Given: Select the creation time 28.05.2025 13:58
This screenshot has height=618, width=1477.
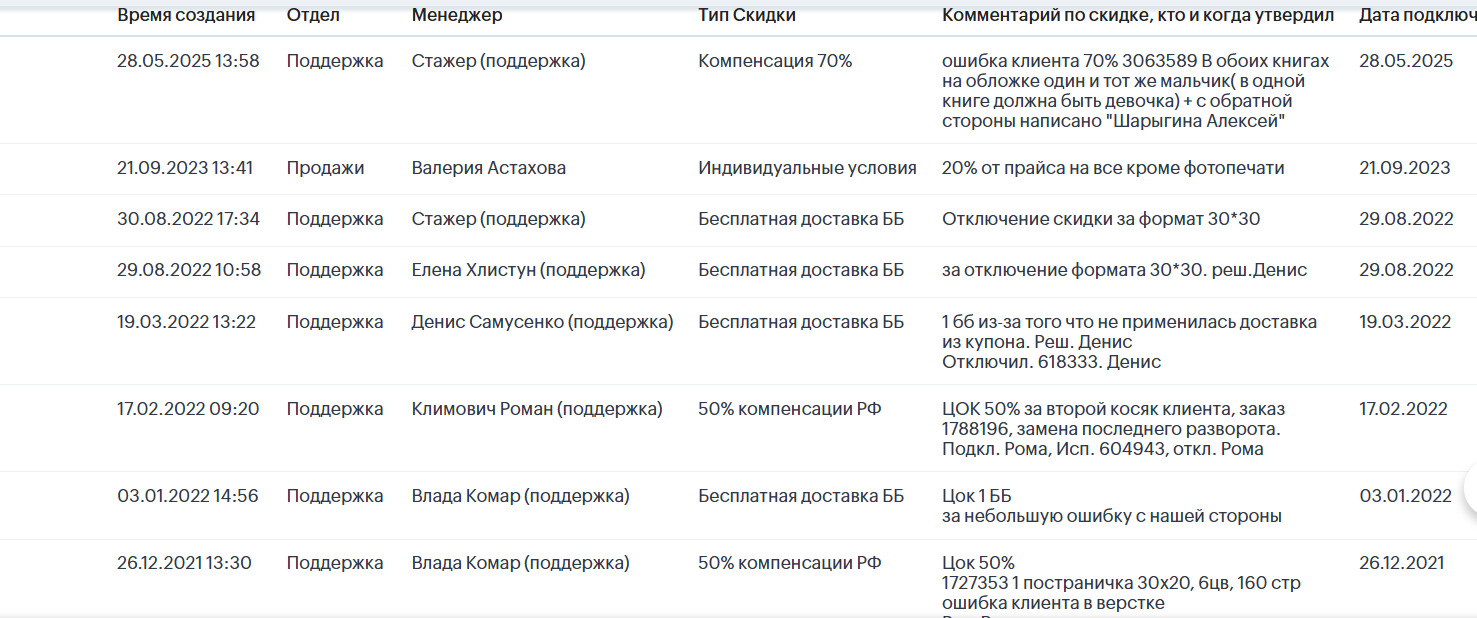Looking at the screenshot, I should (x=188, y=61).
